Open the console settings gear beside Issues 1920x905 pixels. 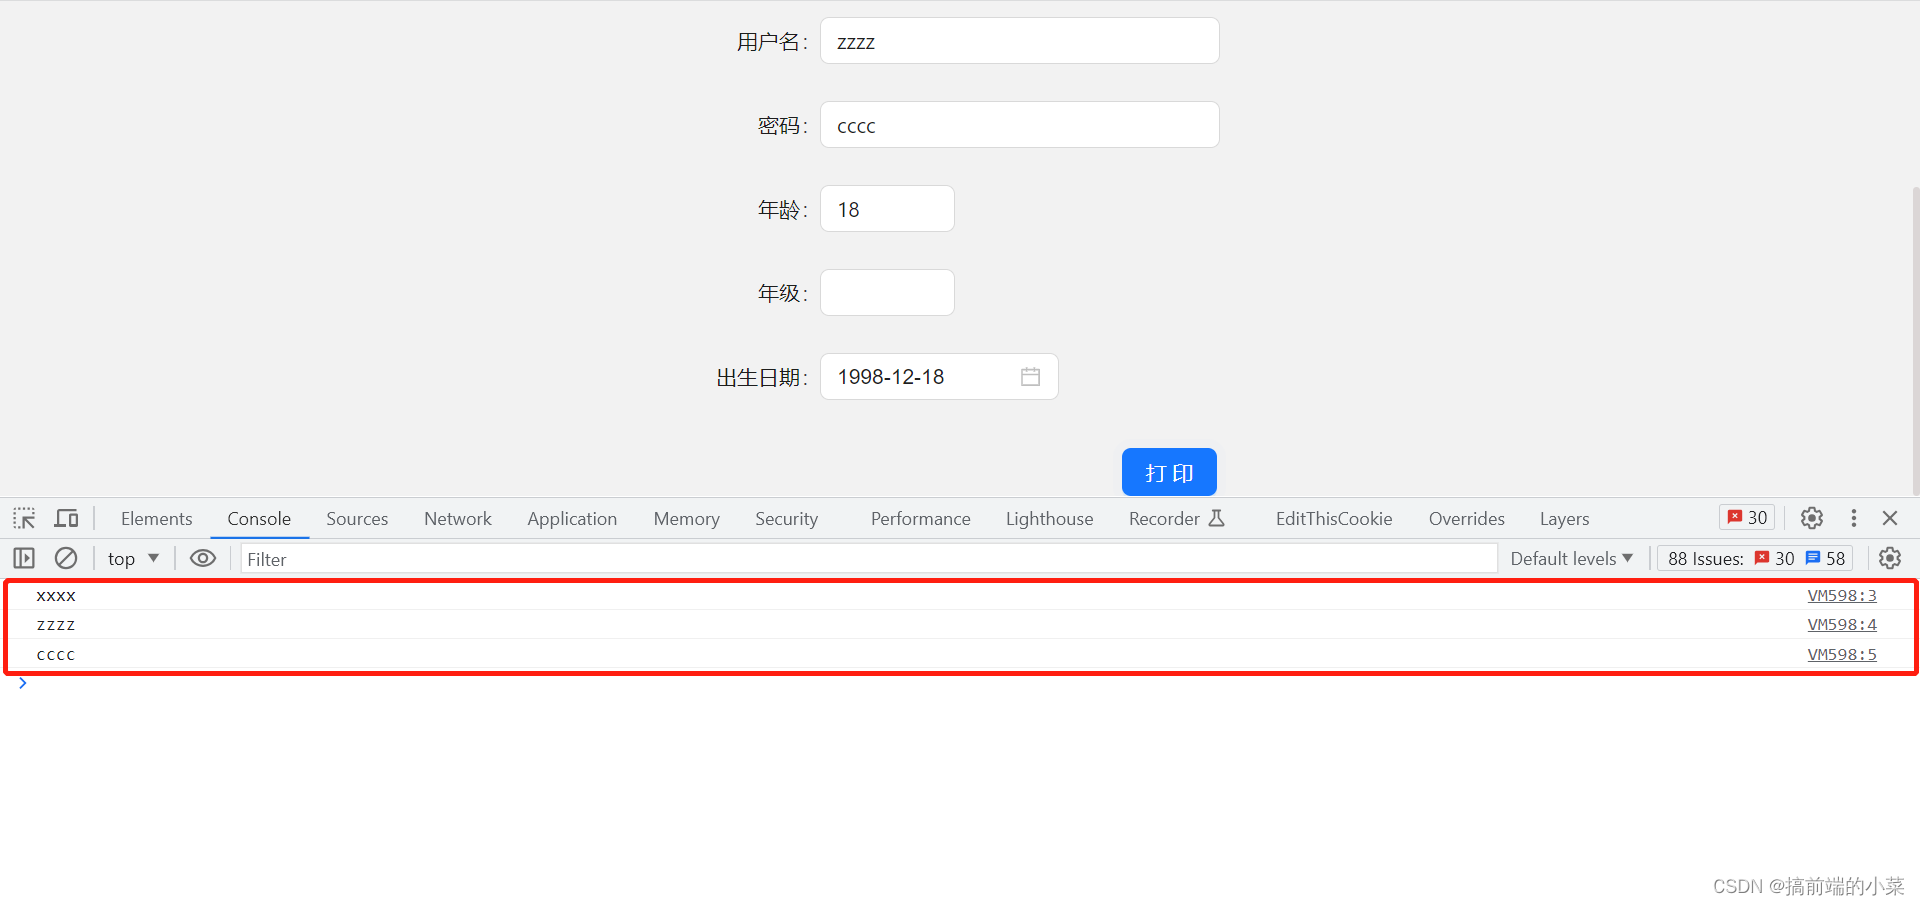(x=1890, y=558)
